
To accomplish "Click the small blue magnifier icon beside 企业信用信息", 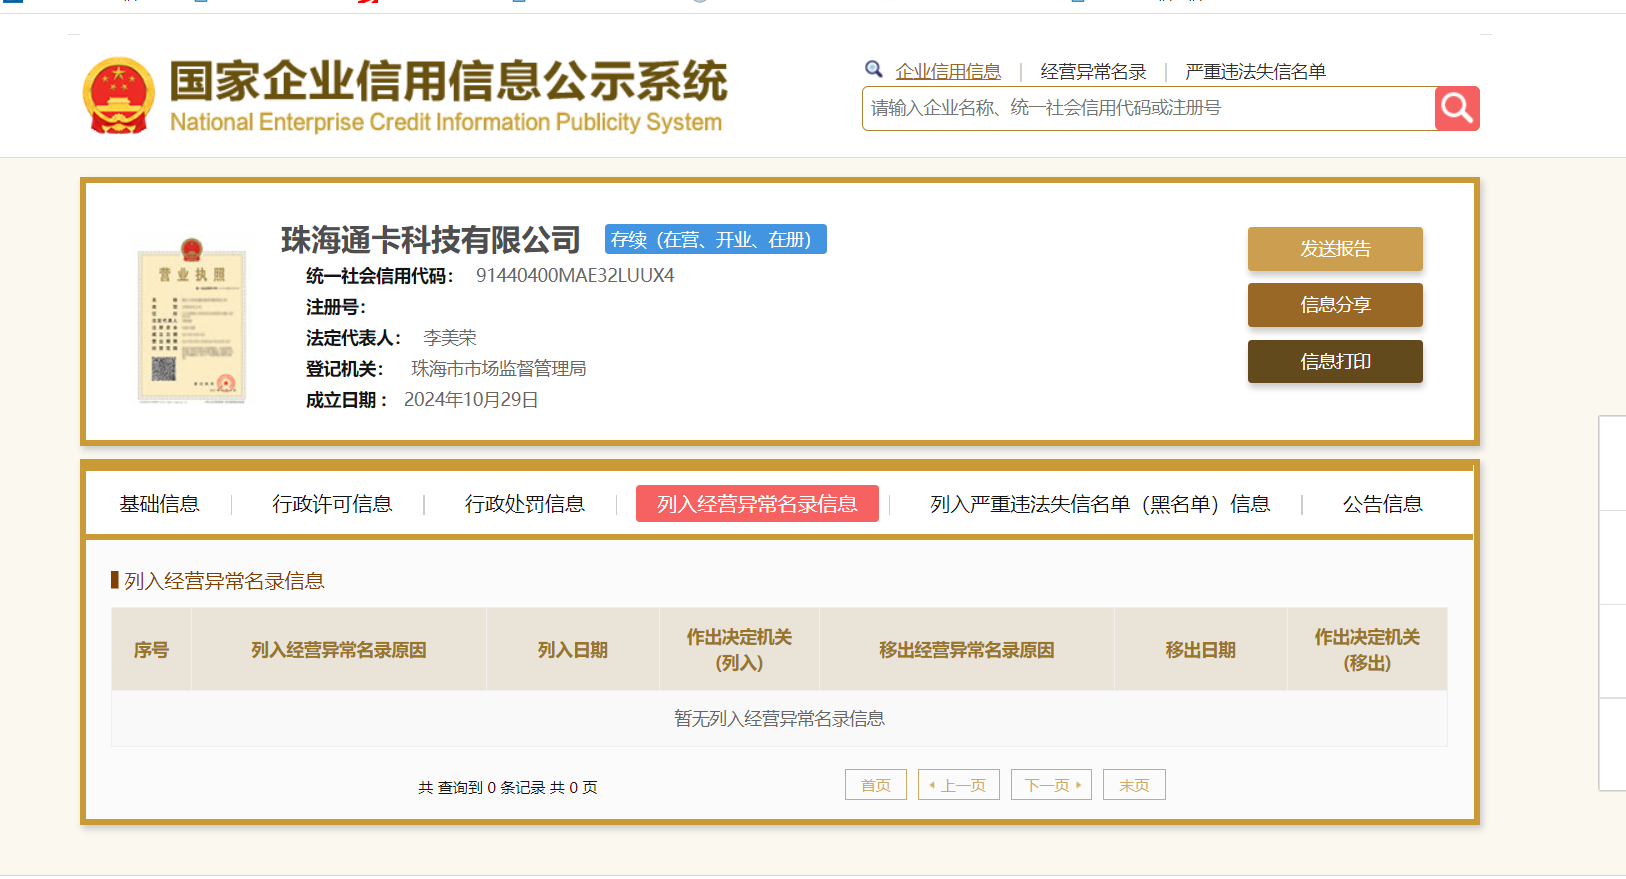I will pos(874,69).
